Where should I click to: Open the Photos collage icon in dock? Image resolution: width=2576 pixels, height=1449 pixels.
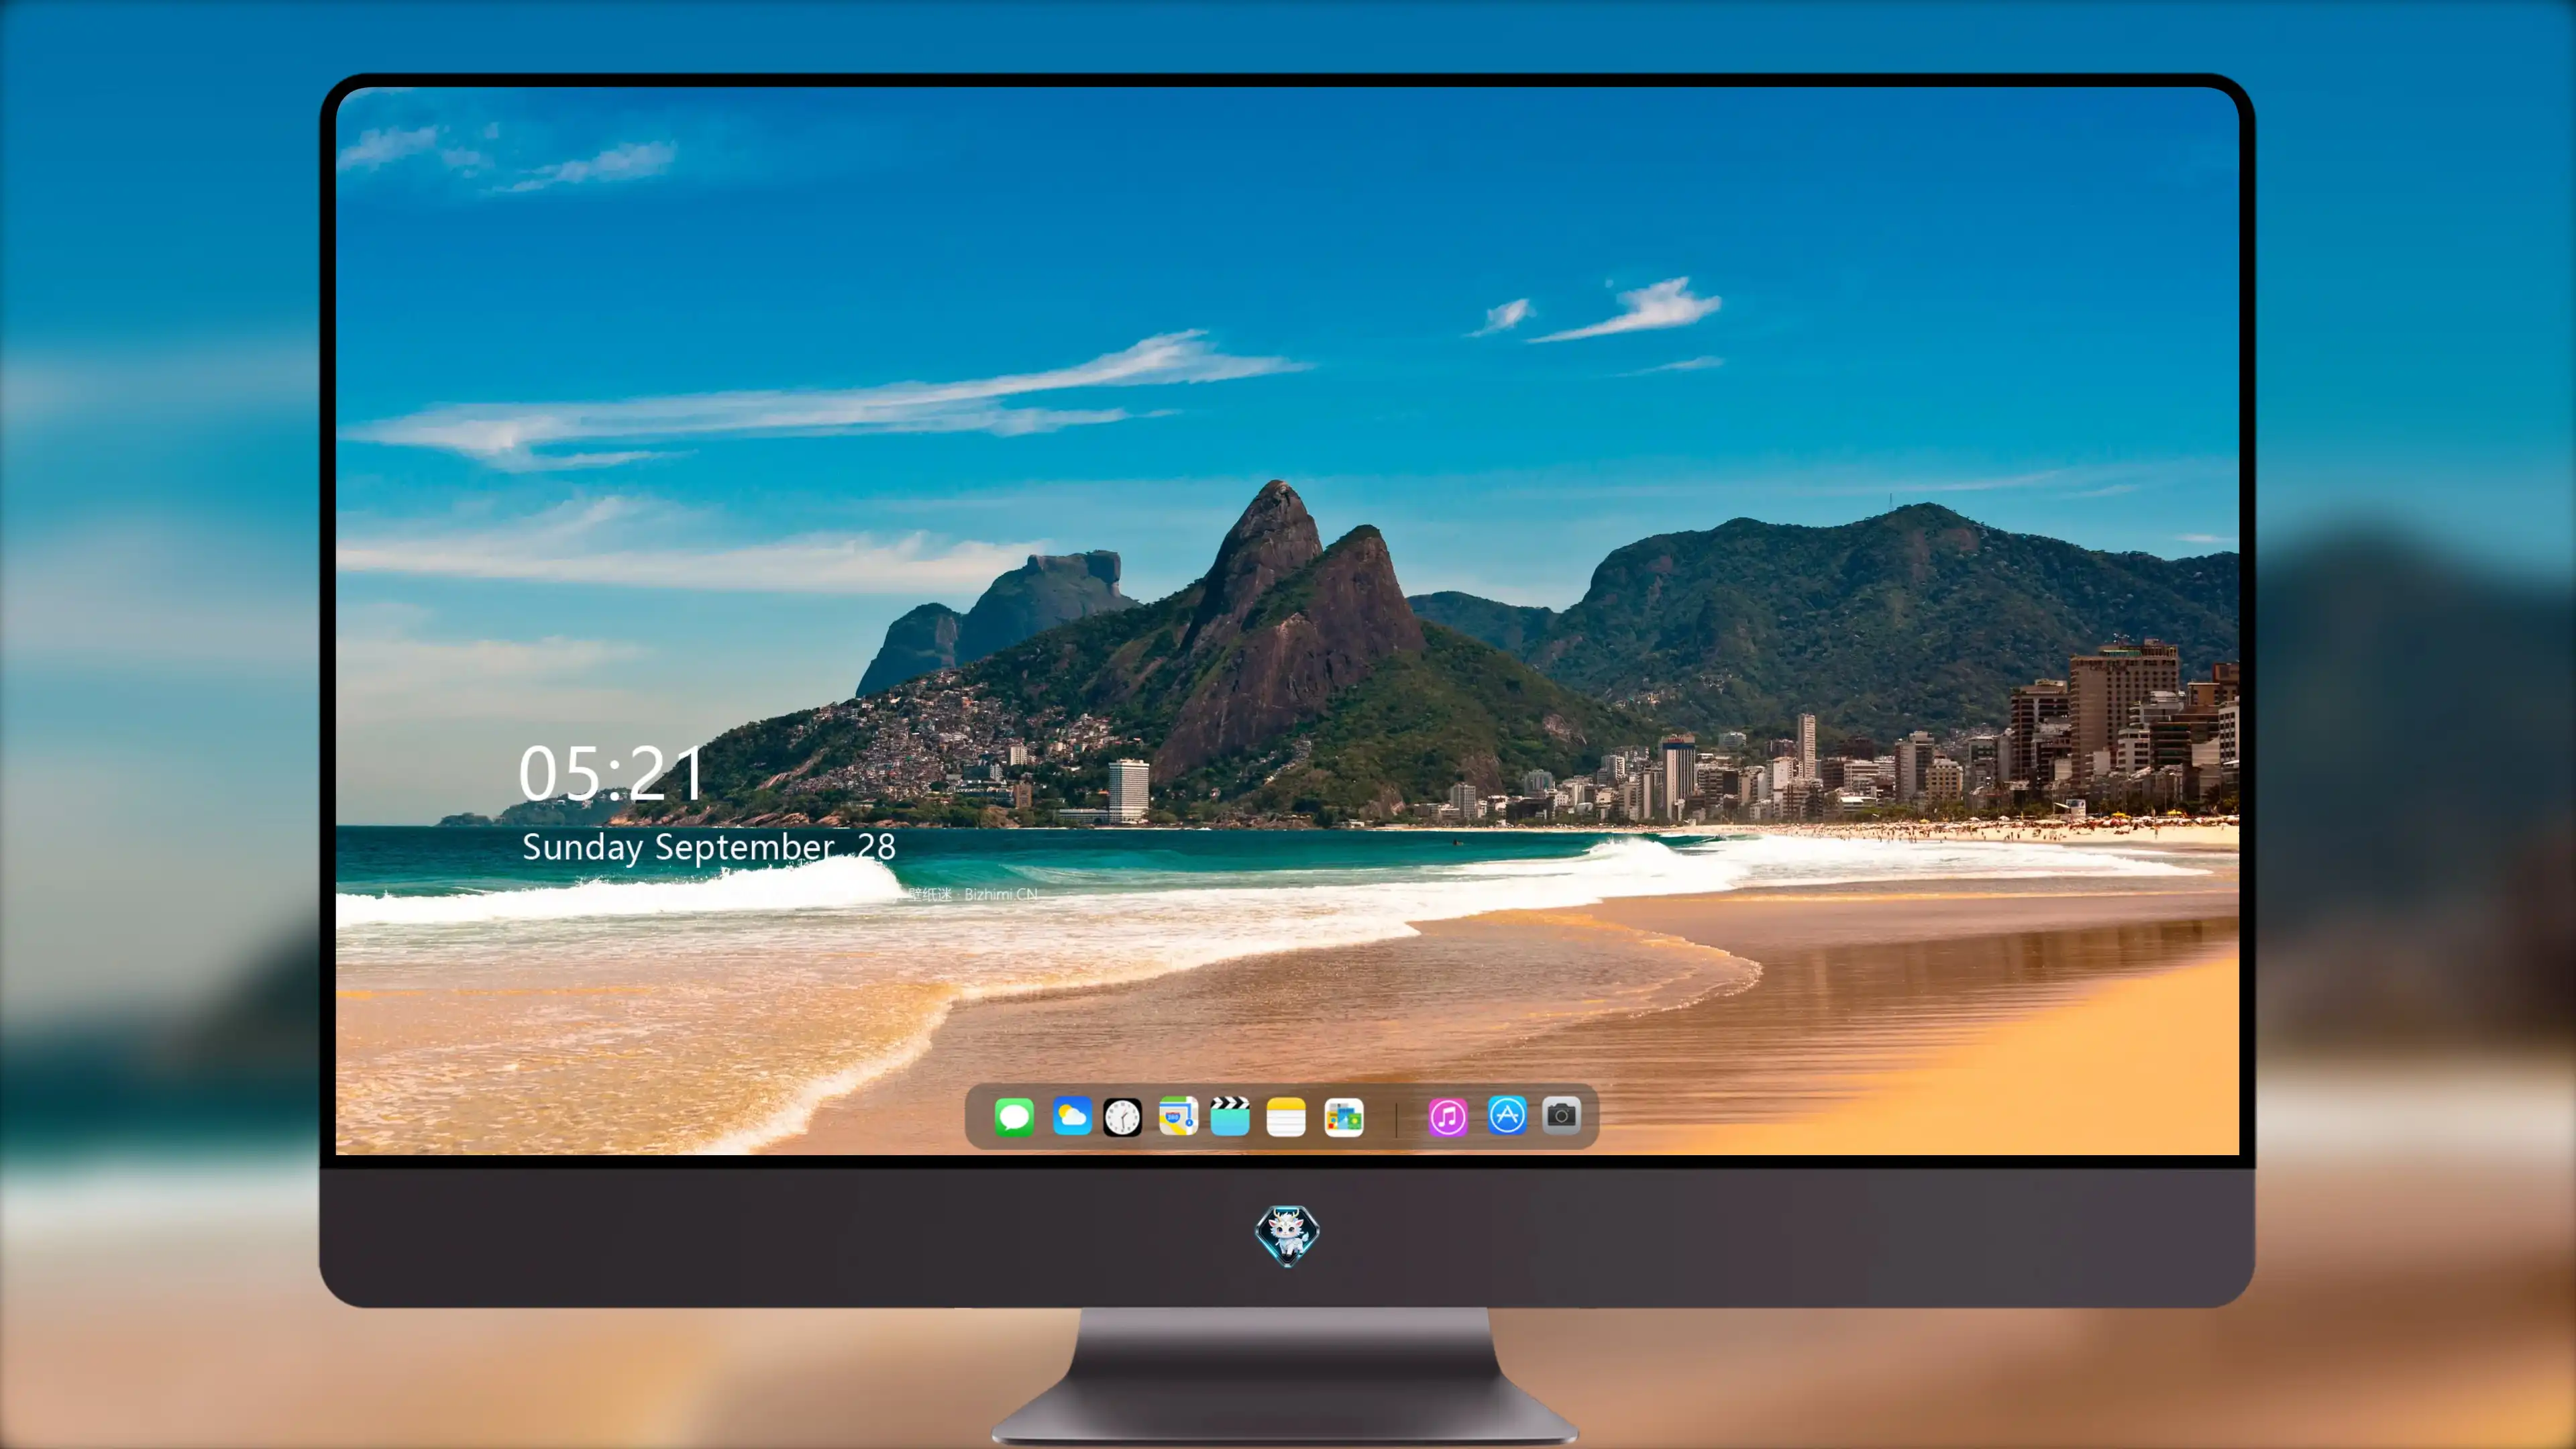(1344, 1117)
